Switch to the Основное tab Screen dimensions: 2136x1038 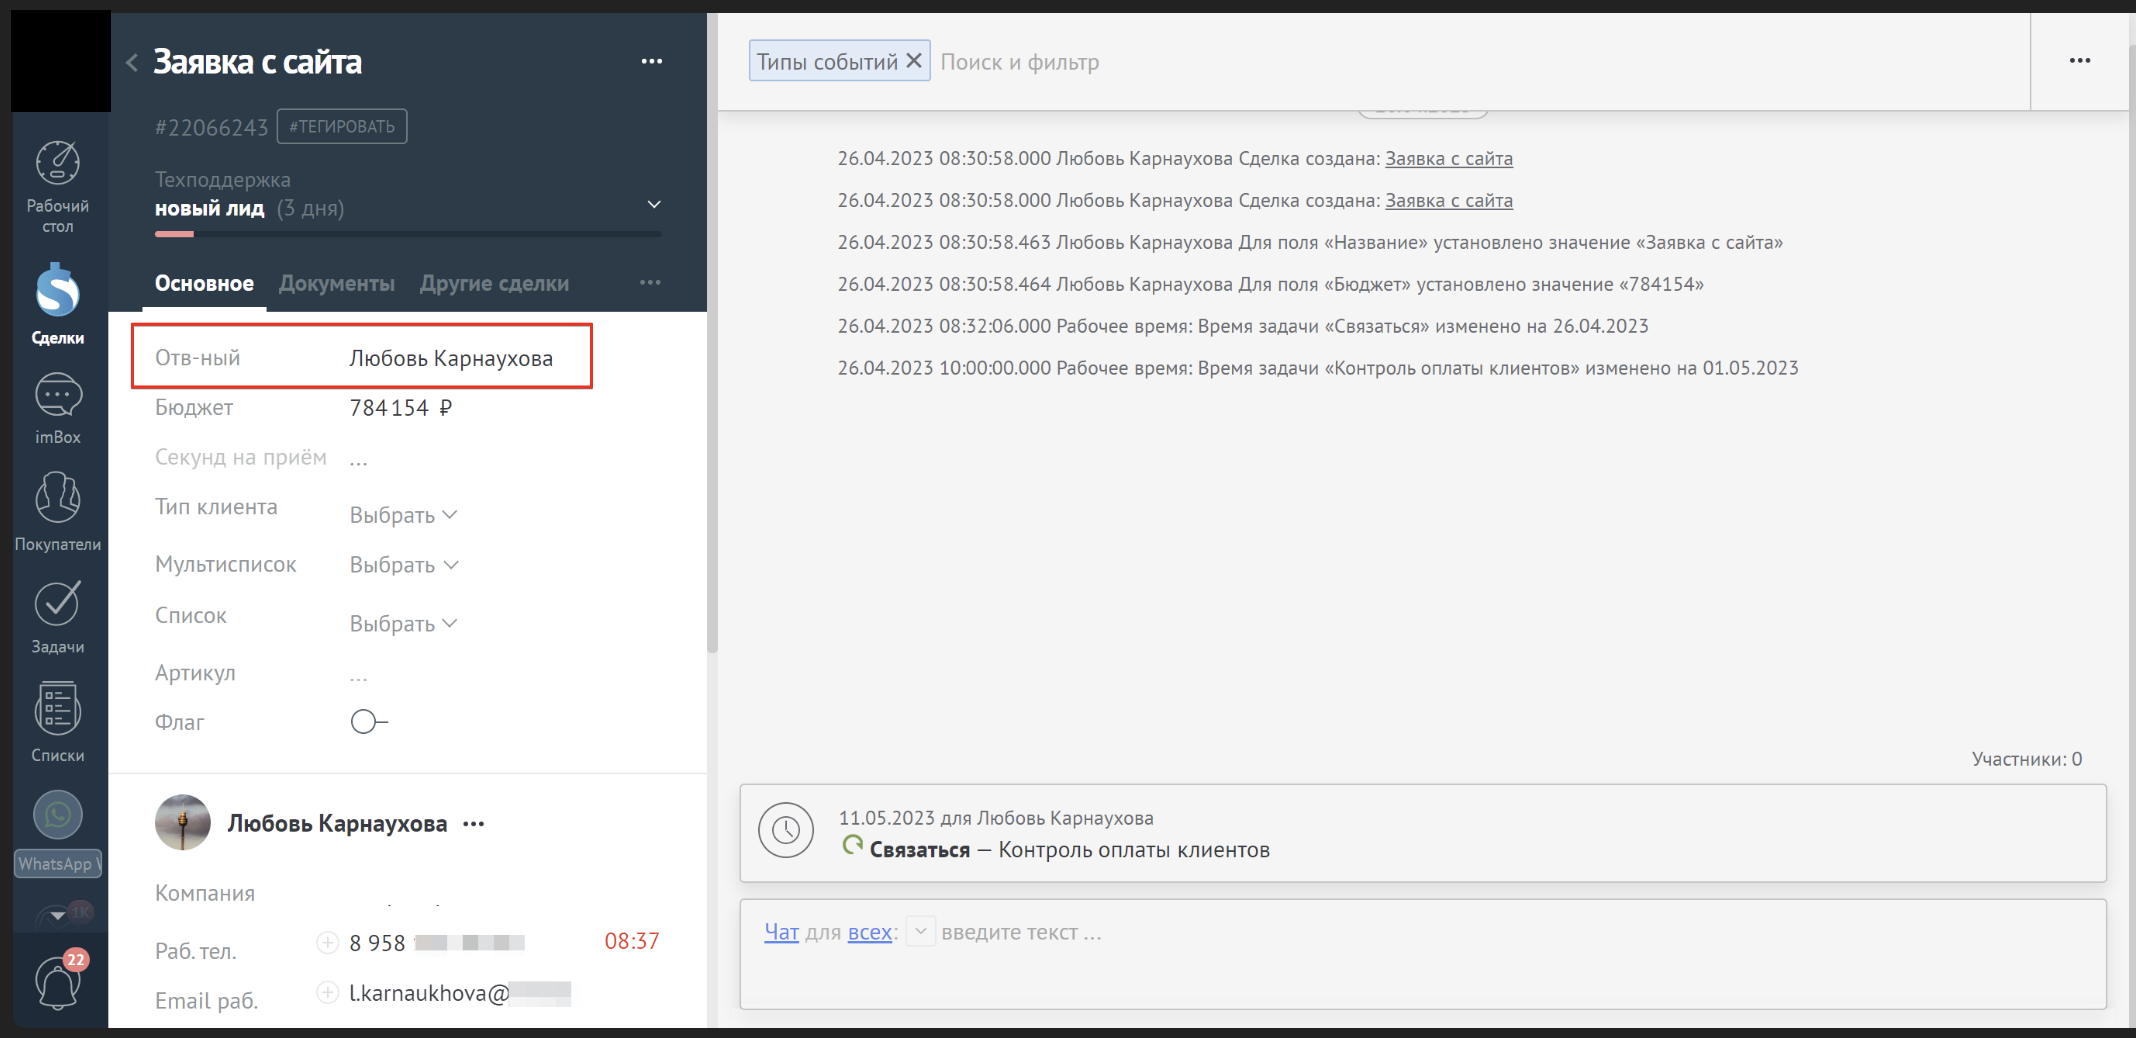tap(204, 284)
